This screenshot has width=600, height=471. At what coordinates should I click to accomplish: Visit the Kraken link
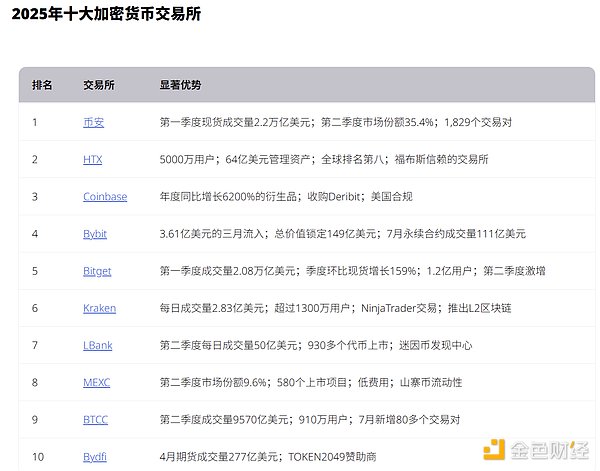(99, 308)
